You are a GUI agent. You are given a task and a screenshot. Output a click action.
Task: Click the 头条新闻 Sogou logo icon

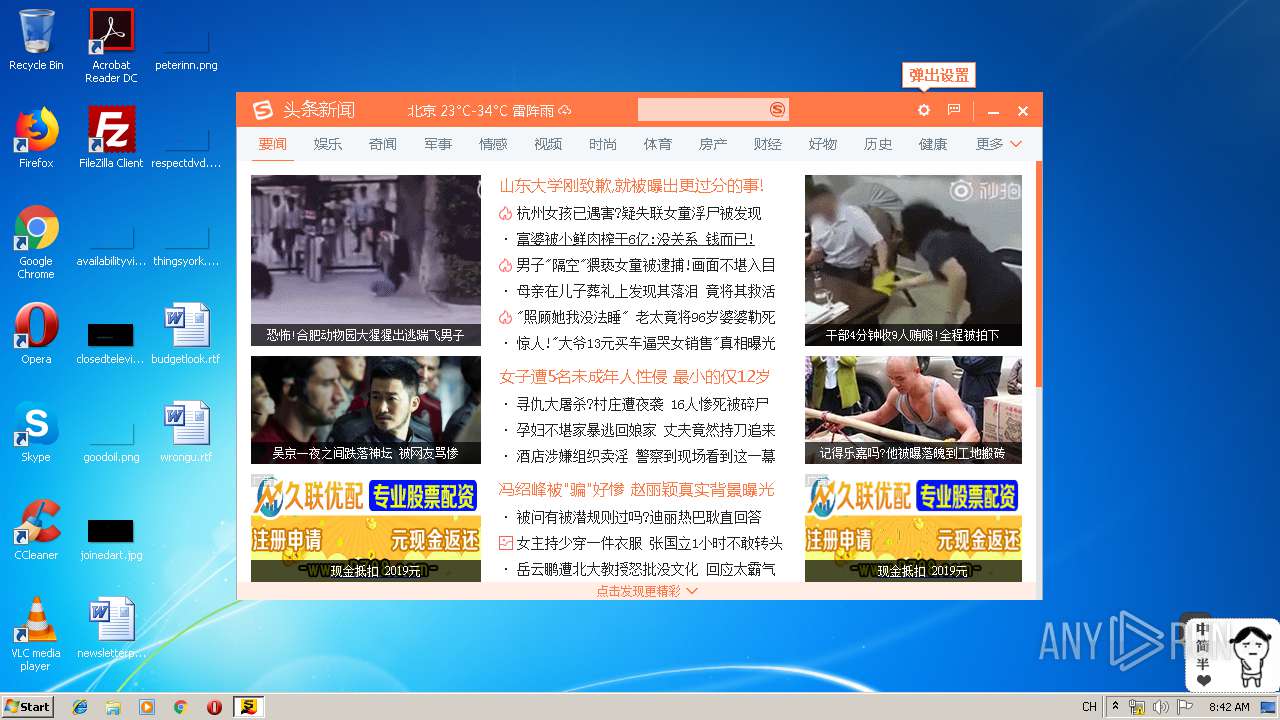pyautogui.click(x=262, y=110)
